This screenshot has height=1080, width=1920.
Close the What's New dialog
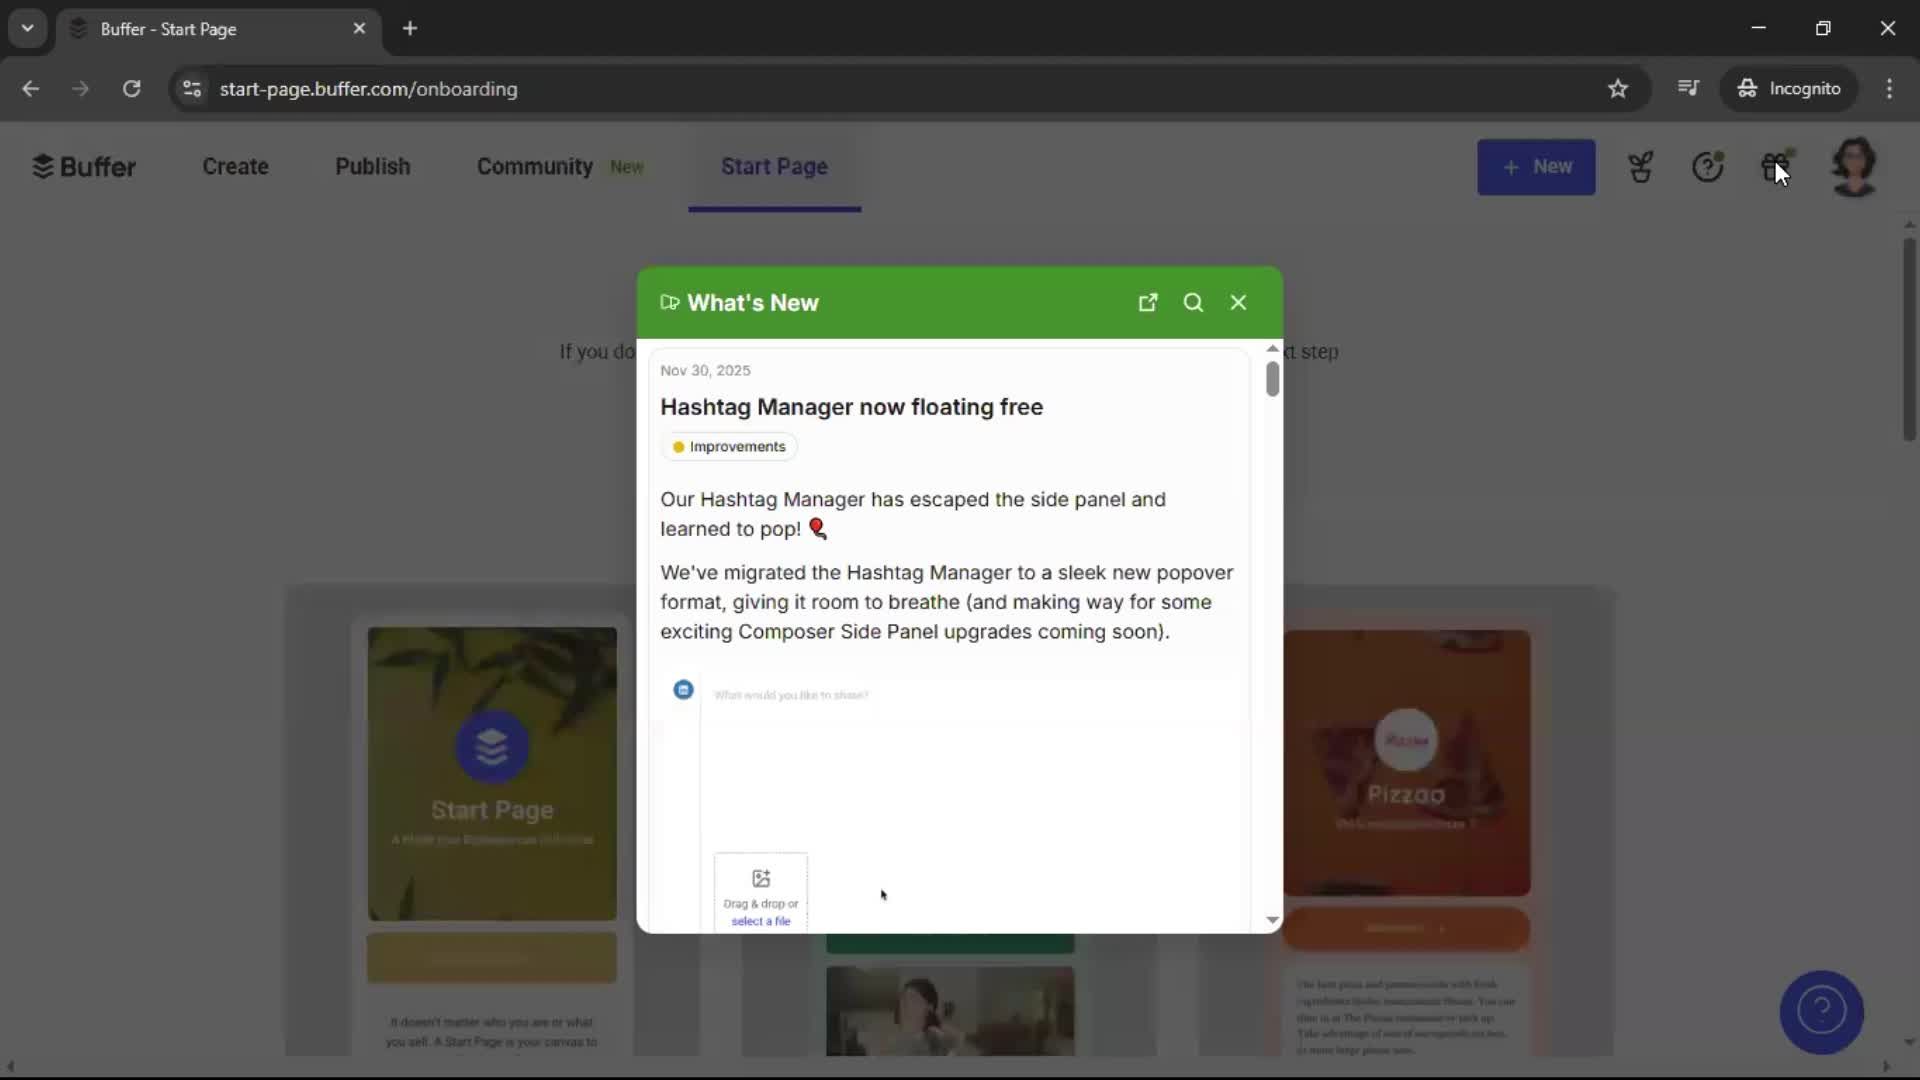(1238, 302)
